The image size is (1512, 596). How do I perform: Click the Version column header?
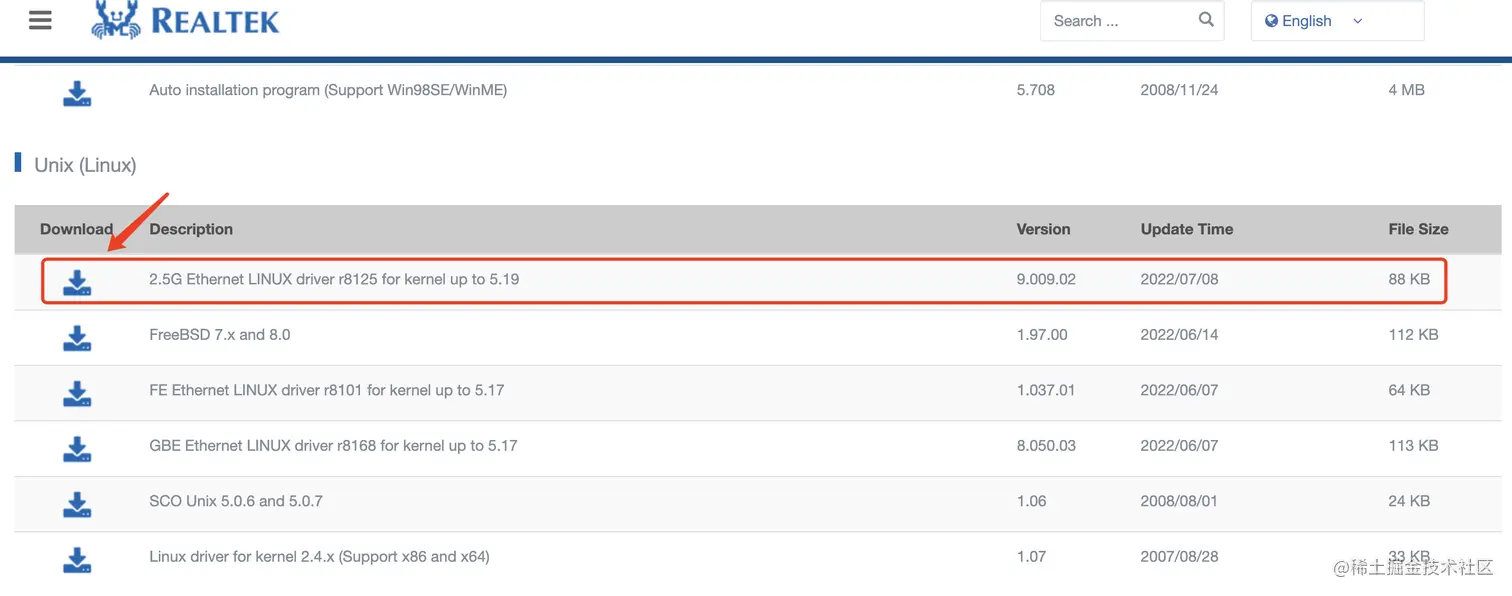click(x=1043, y=229)
